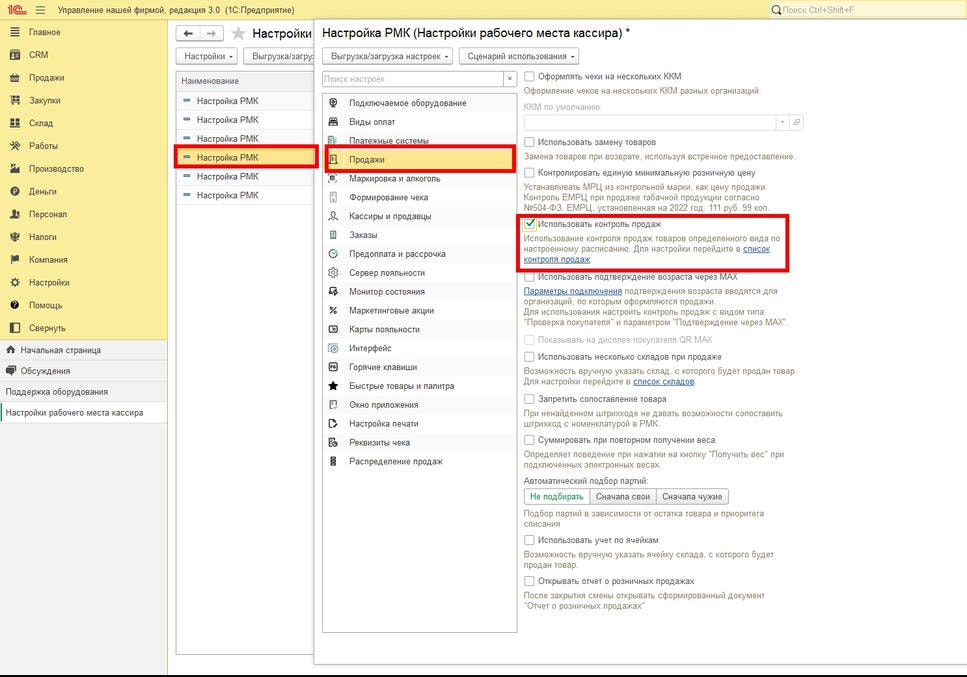Clear the settings search field with X

pyautogui.click(x=510, y=79)
